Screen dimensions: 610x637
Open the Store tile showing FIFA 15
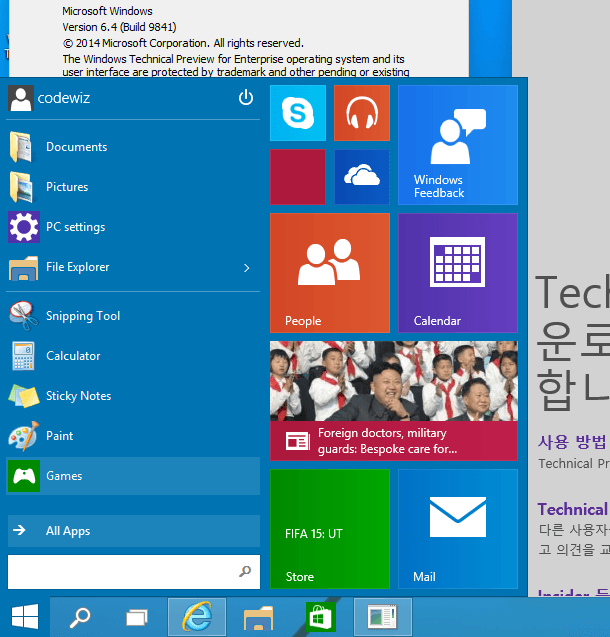click(329, 528)
